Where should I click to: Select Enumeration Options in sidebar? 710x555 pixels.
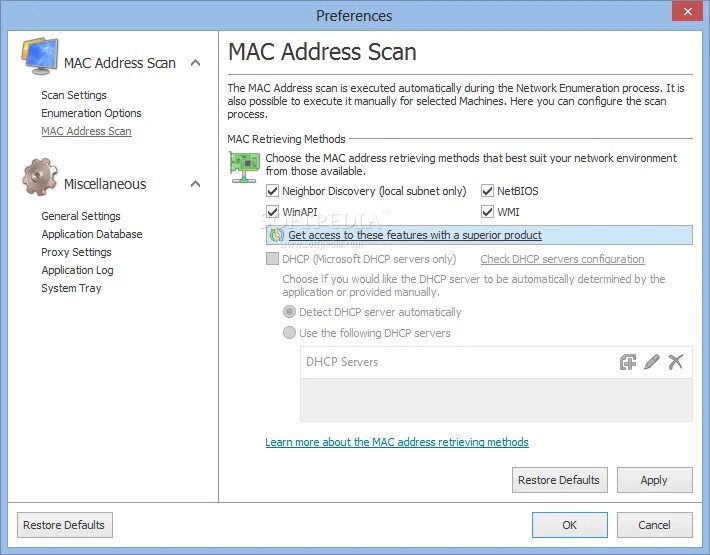tap(91, 113)
